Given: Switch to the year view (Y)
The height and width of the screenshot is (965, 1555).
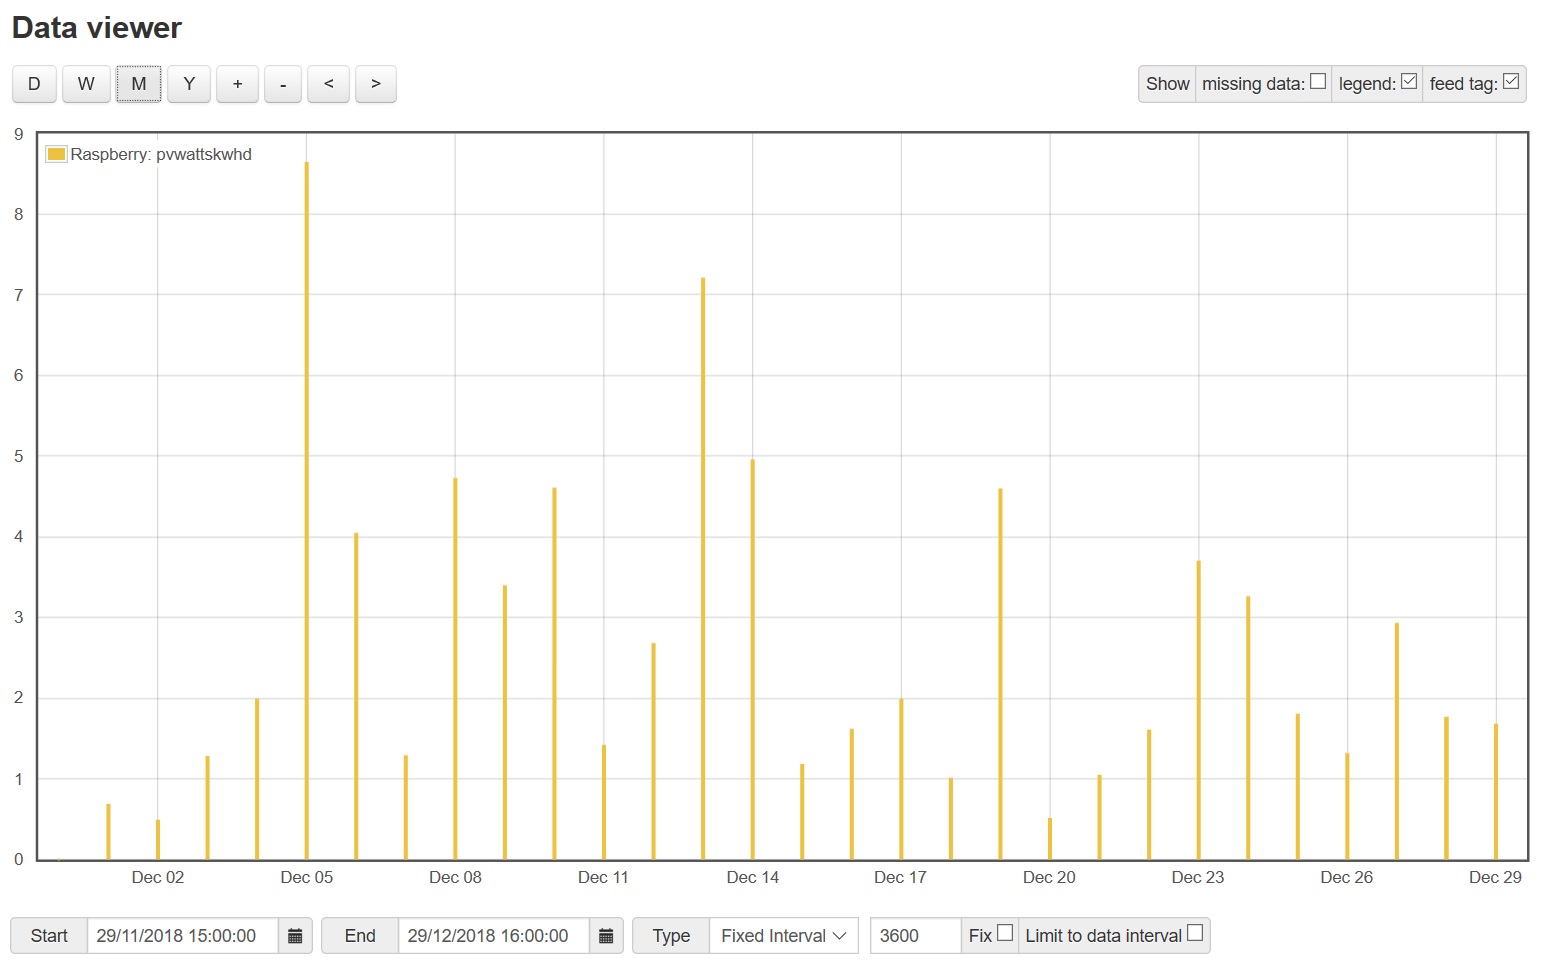Looking at the screenshot, I should click(189, 84).
